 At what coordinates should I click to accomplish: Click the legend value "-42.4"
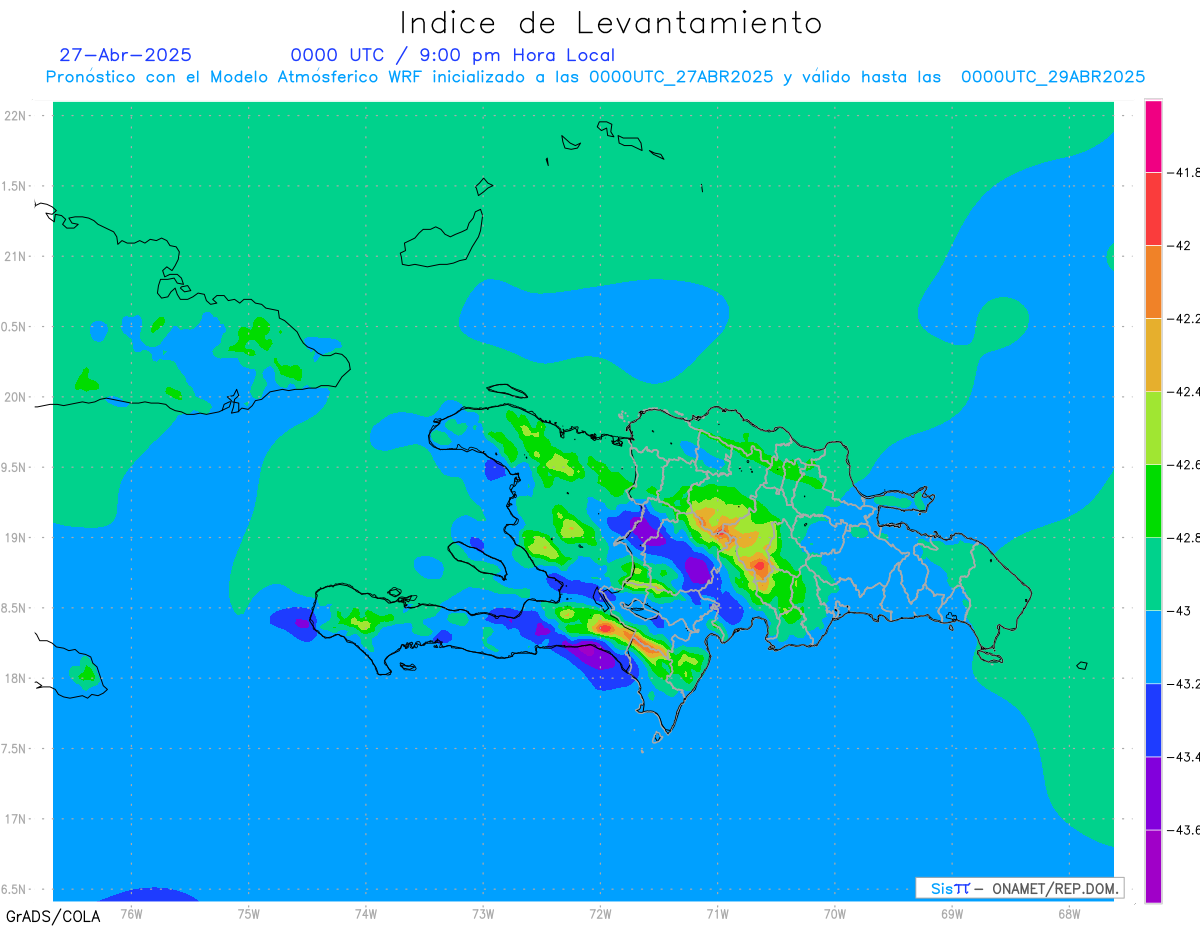1186,391
